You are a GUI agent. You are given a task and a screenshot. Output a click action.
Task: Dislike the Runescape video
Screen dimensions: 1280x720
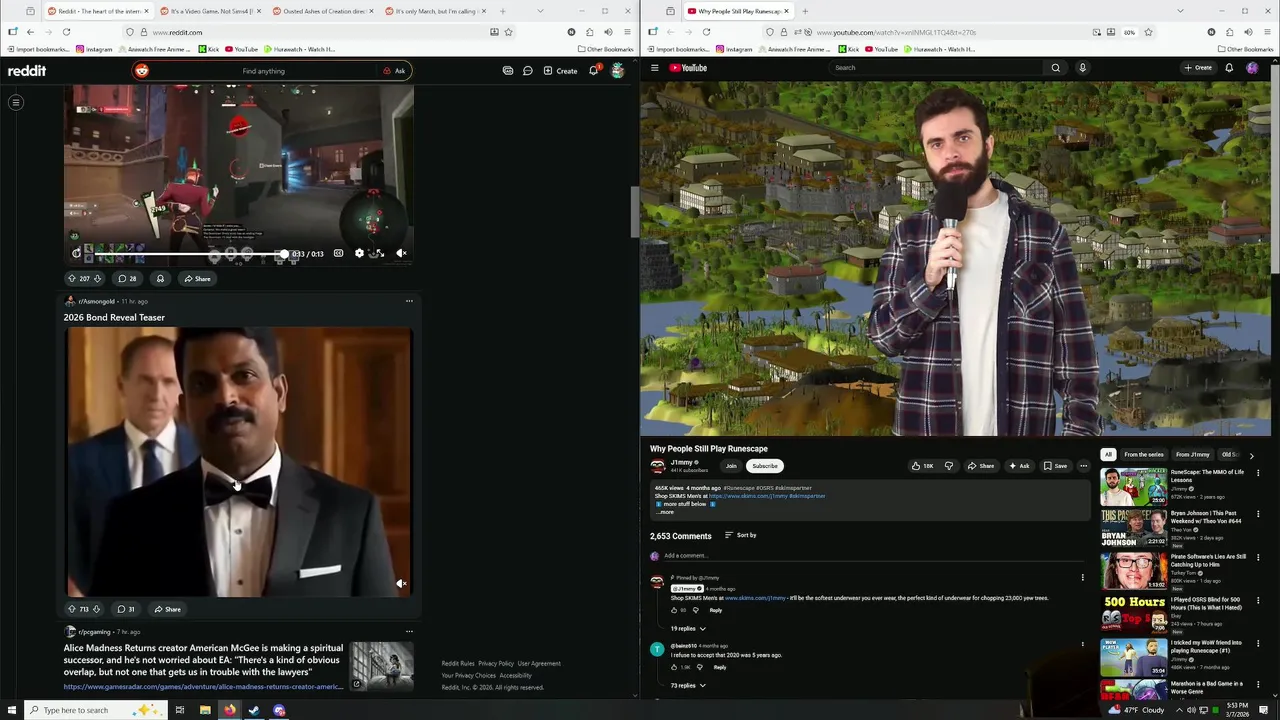pyautogui.click(x=949, y=466)
